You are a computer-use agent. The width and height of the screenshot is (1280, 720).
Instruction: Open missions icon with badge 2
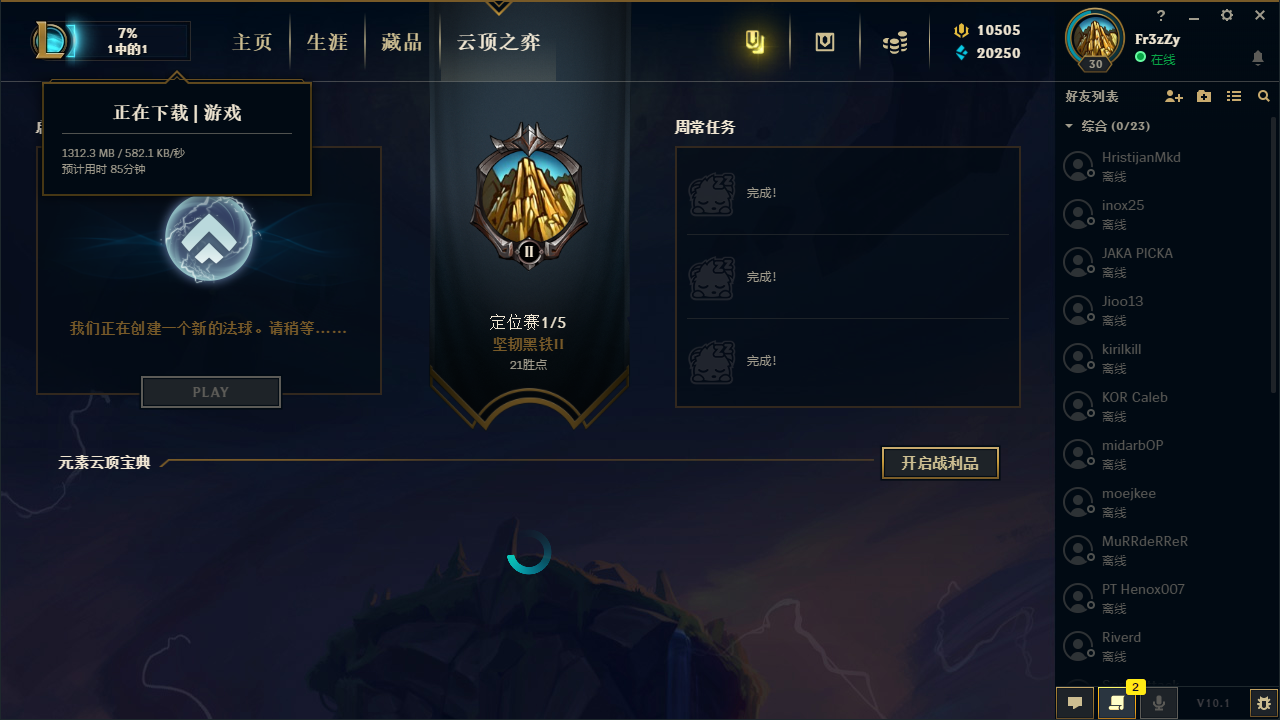pos(1117,703)
